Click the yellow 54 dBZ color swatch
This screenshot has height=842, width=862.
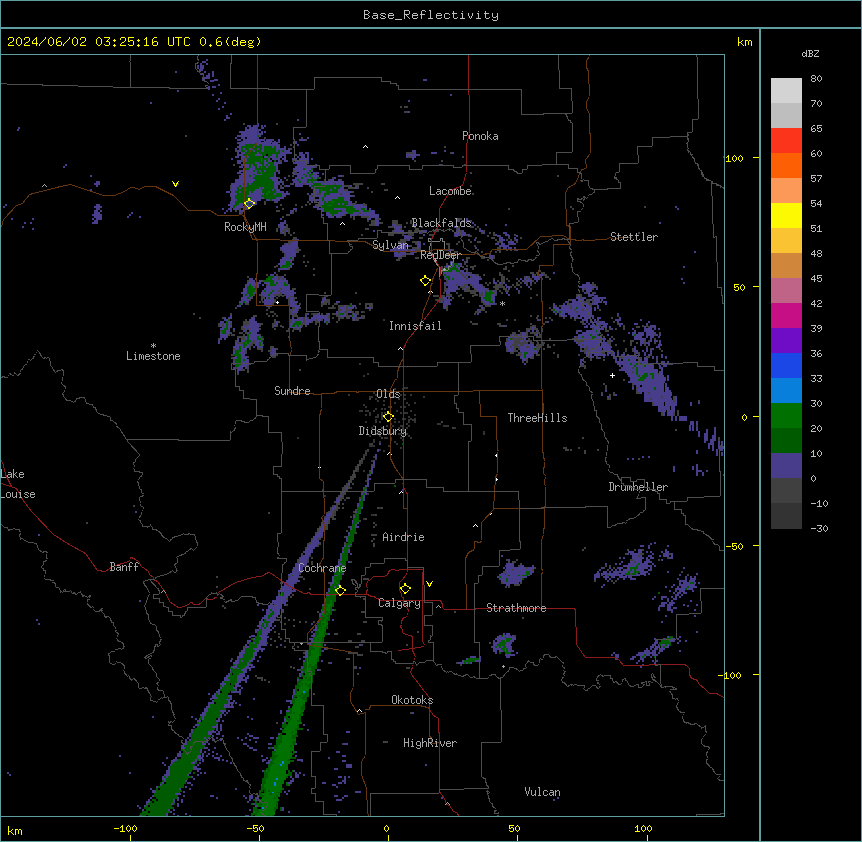pyautogui.click(x=786, y=215)
